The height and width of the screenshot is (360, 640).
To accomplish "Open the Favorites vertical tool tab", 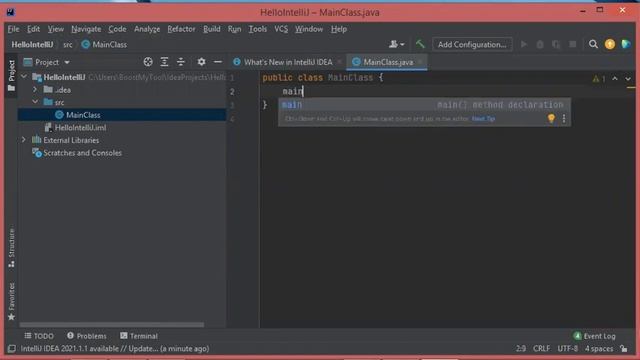I will (x=11, y=301).
